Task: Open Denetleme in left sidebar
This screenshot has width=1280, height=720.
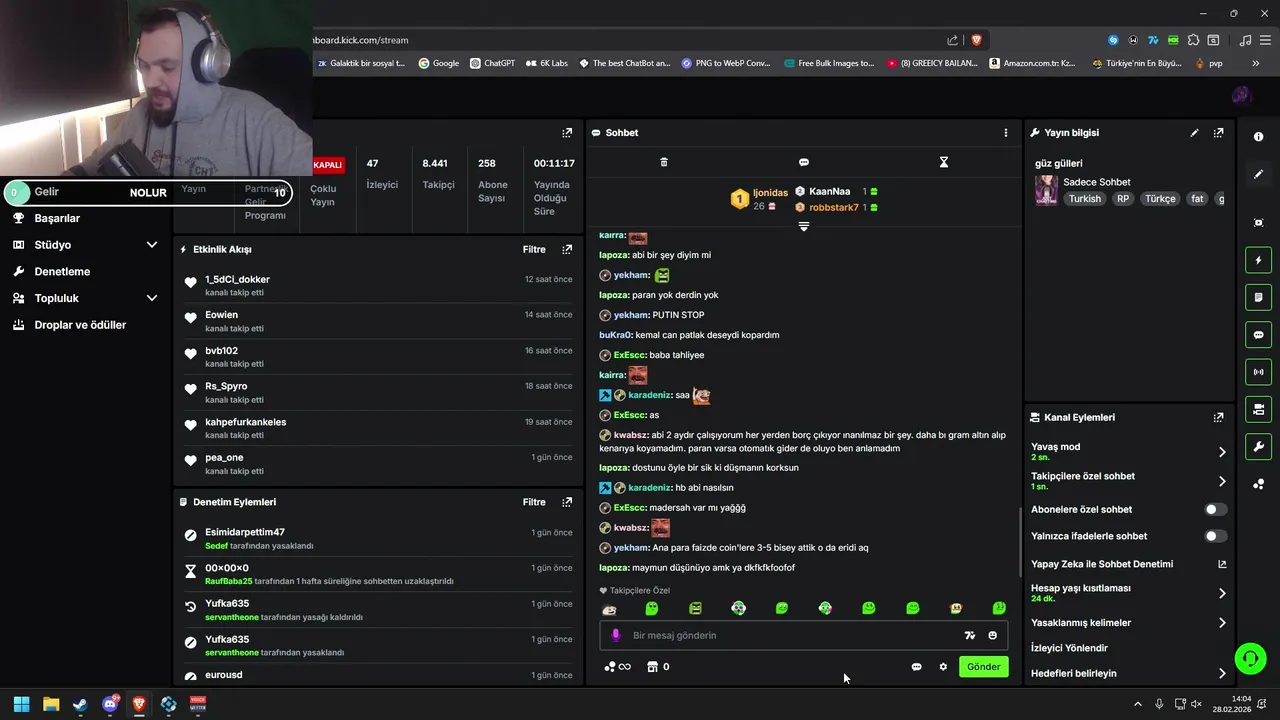Action: (62, 272)
